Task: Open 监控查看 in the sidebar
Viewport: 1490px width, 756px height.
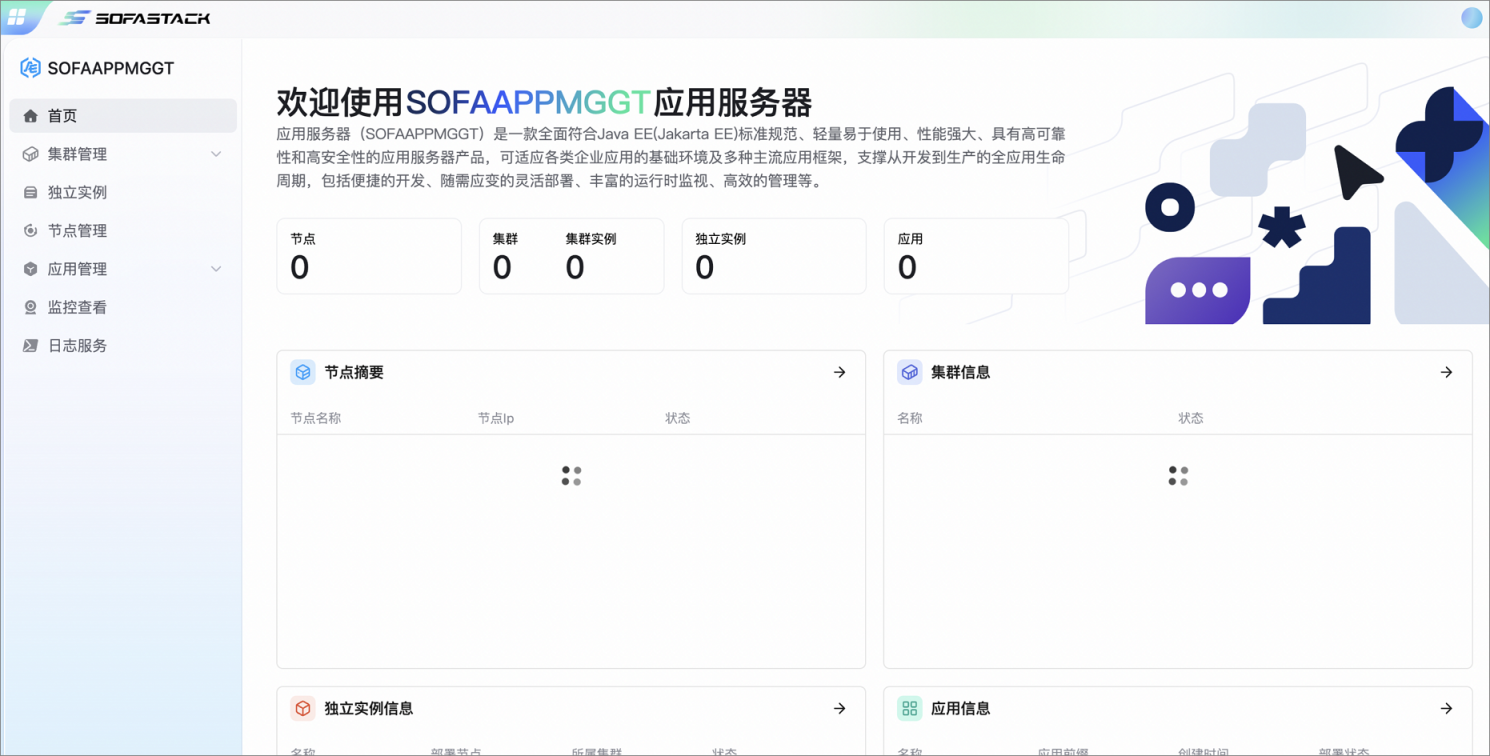Action: pyautogui.click(x=123, y=307)
